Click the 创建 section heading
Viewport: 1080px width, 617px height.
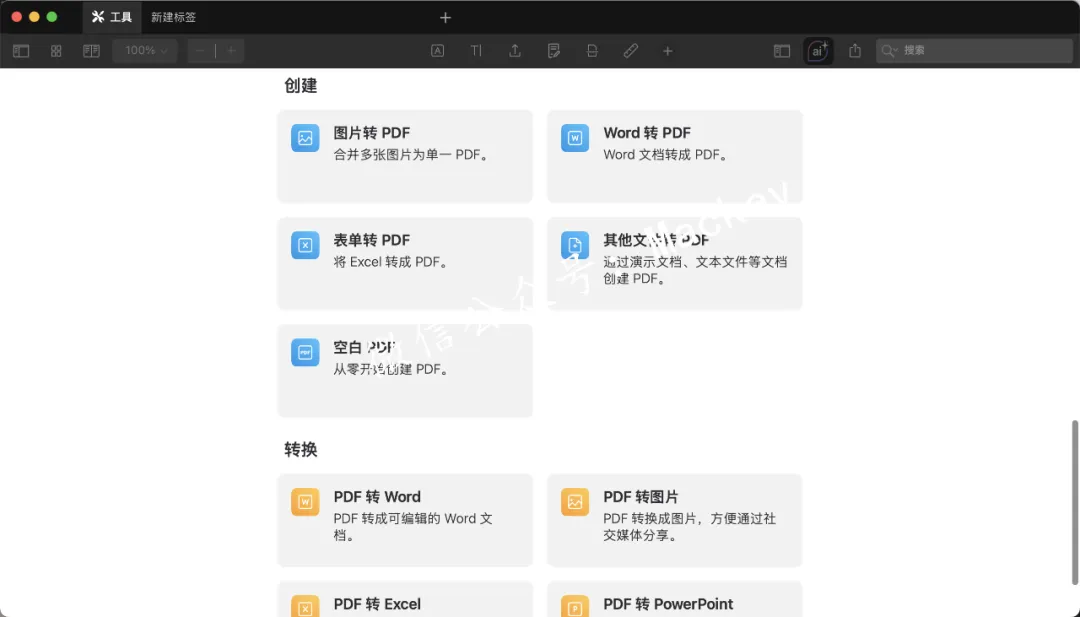[300, 85]
